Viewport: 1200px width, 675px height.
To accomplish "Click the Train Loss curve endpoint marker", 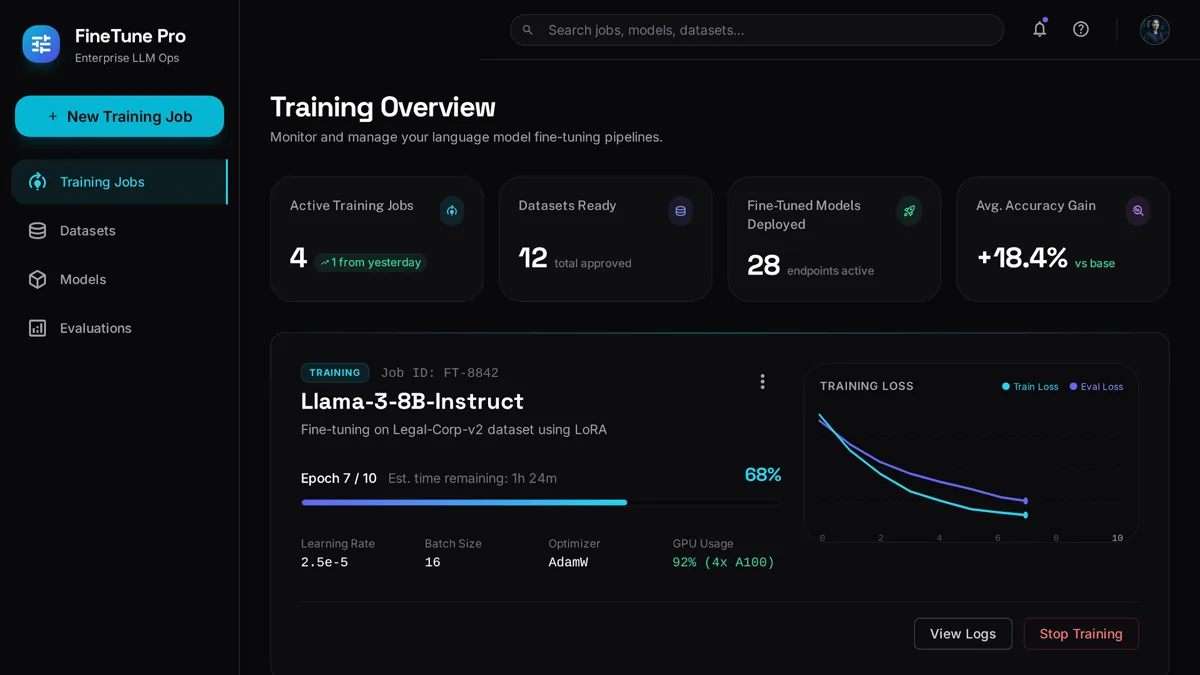I will click(x=1026, y=515).
